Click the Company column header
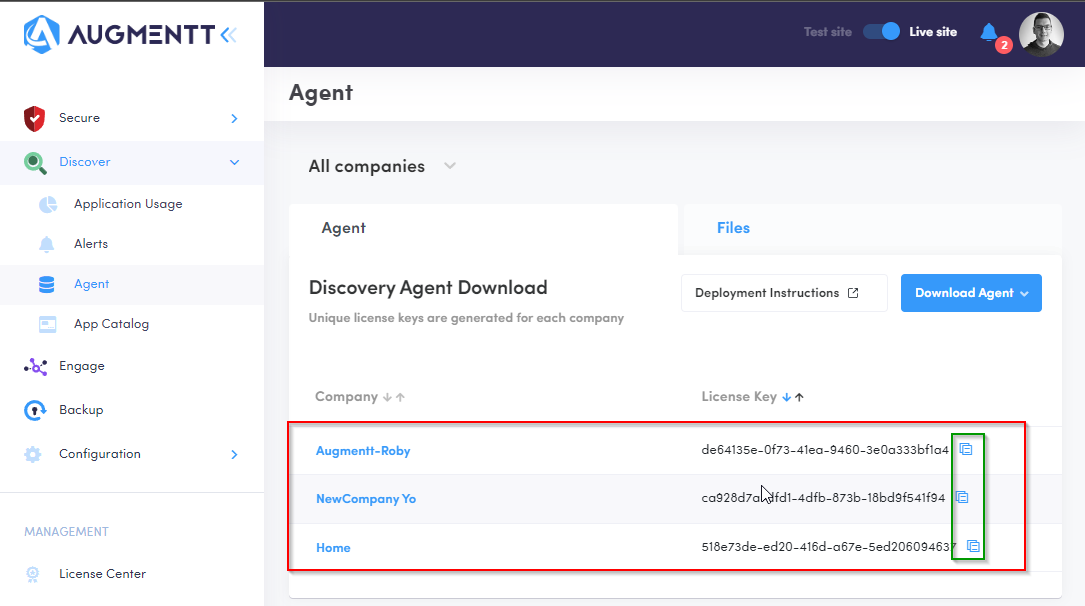The width and height of the screenshot is (1085, 606). click(346, 397)
